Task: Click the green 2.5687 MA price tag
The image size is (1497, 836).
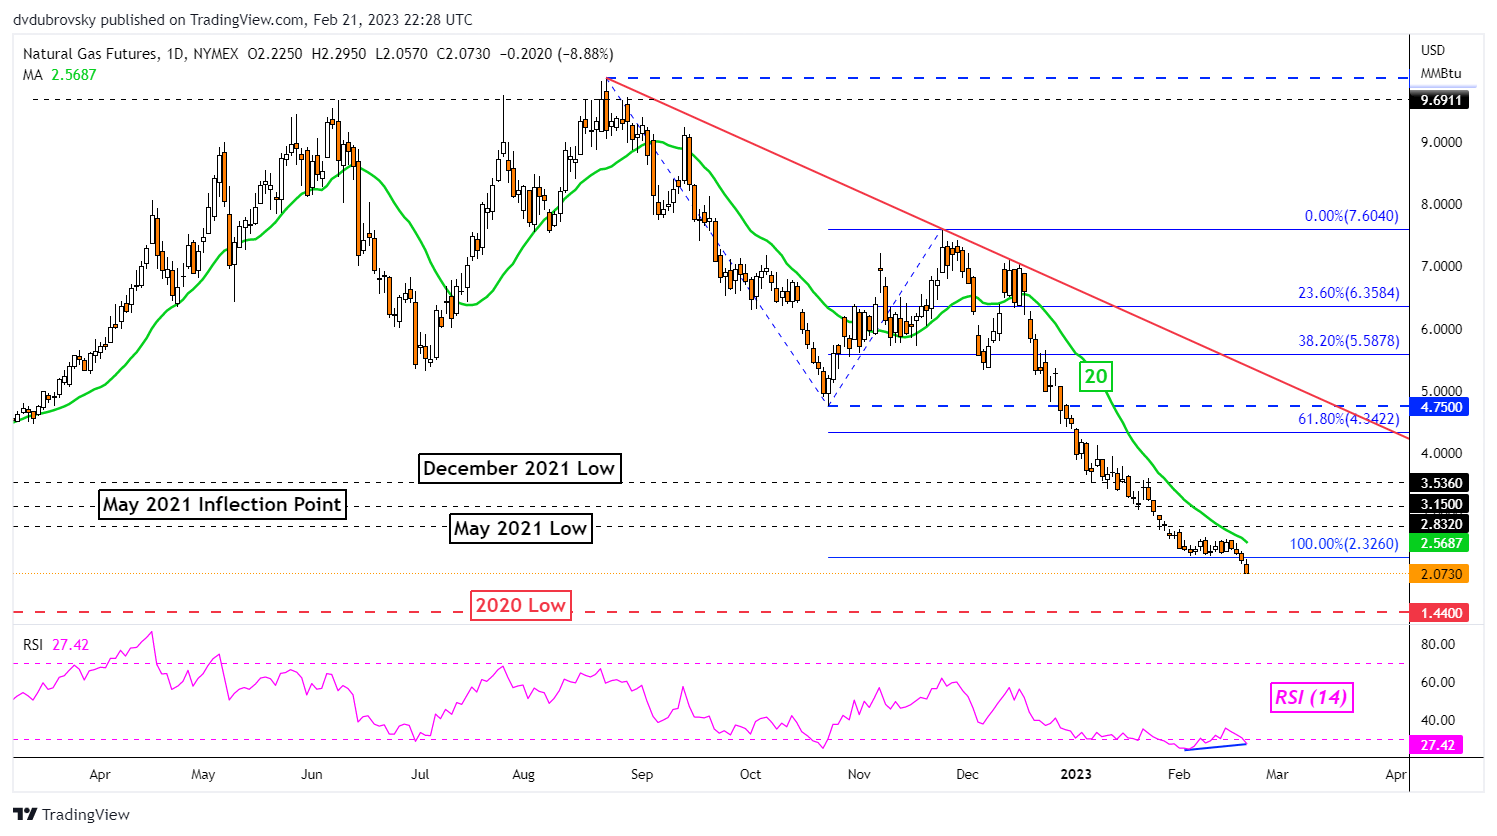Action: coord(1438,543)
